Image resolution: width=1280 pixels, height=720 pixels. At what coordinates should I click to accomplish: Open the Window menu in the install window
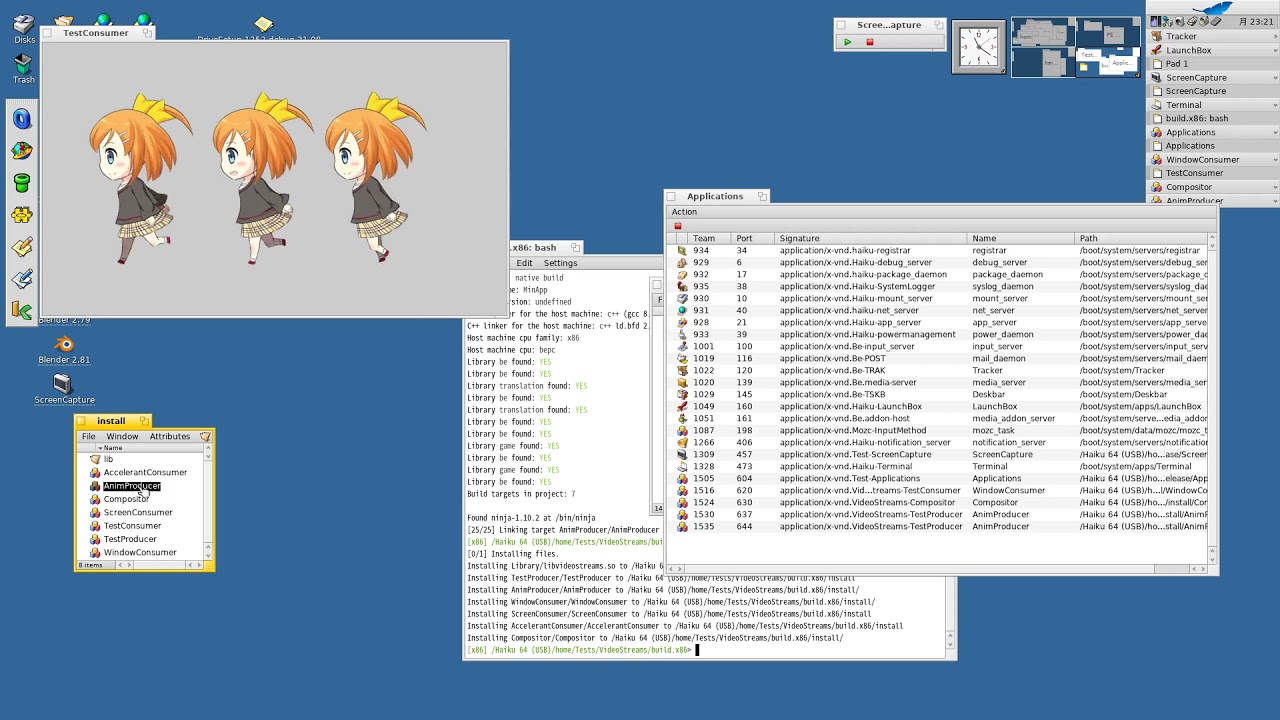coord(122,437)
